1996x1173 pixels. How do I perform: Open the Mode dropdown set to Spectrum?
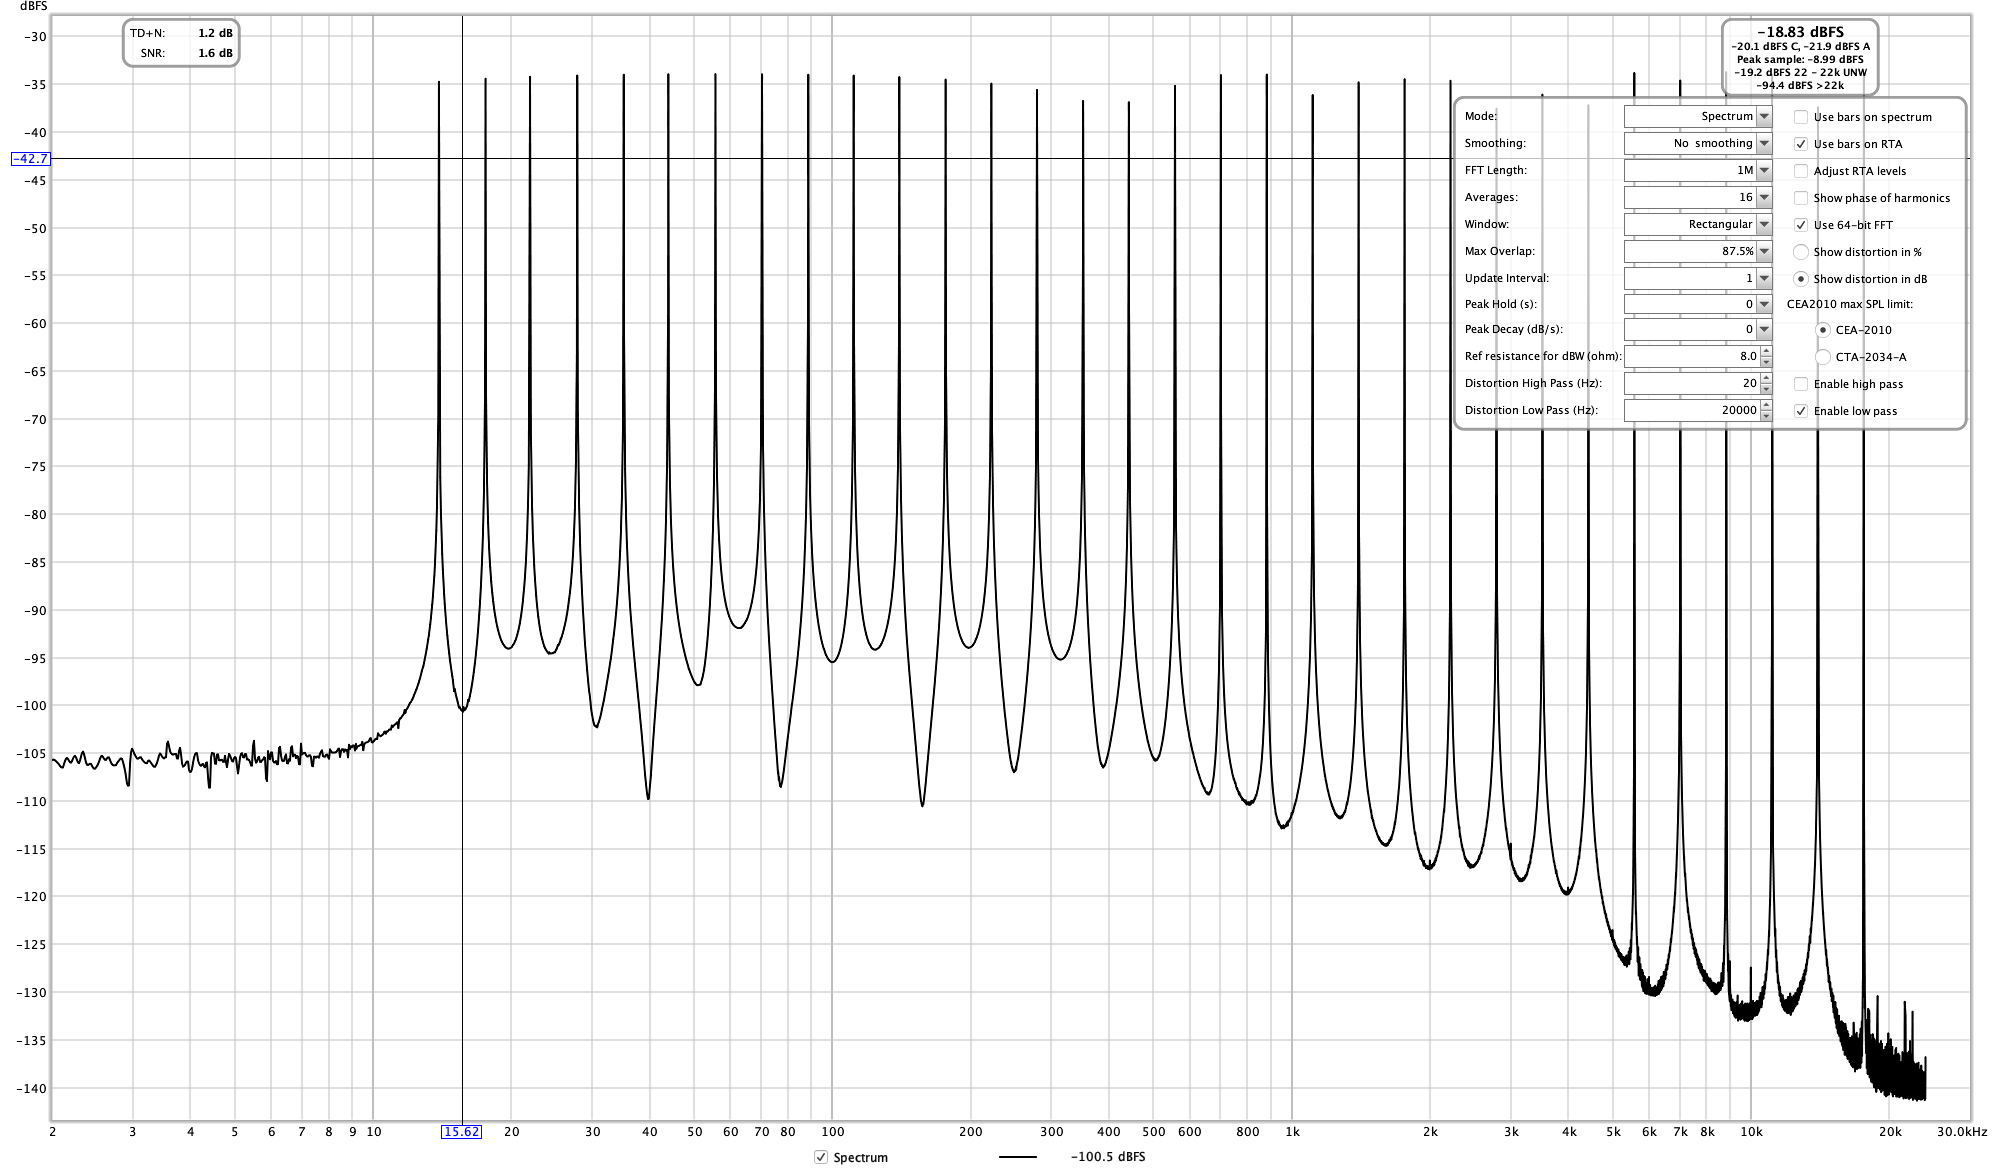click(1697, 116)
